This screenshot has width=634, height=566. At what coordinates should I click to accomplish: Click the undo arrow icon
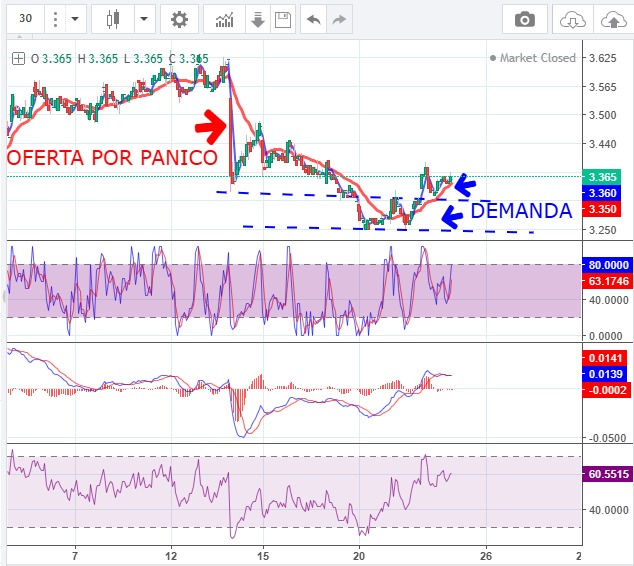(x=314, y=19)
